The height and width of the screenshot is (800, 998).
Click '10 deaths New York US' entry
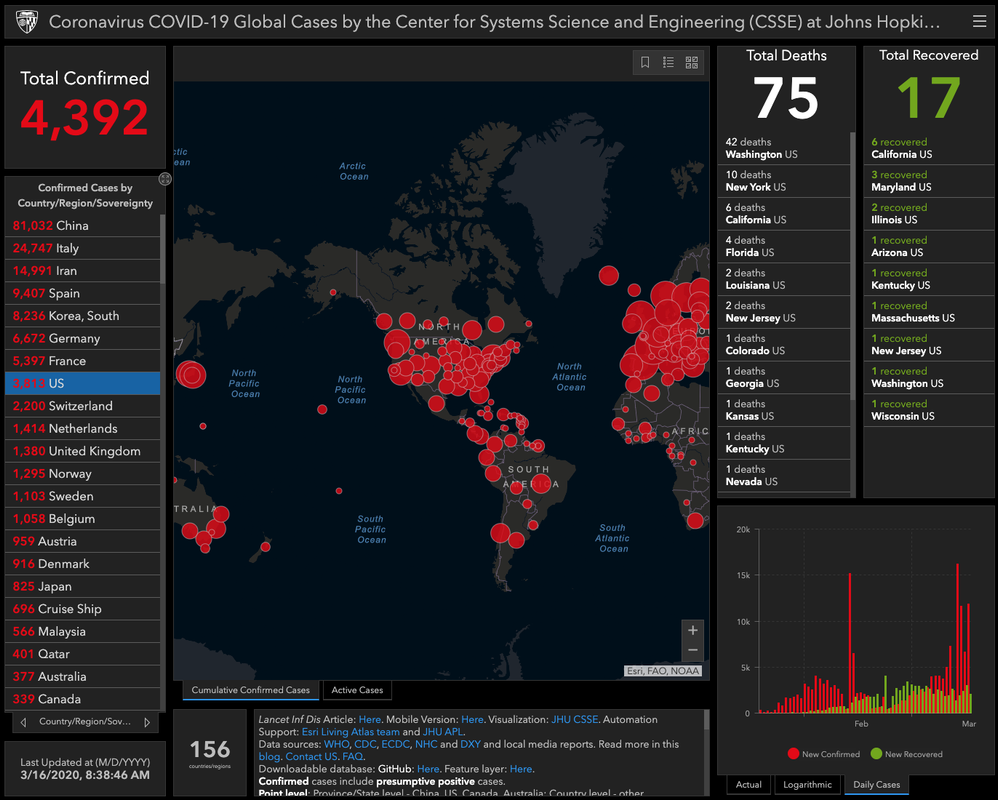click(784, 181)
